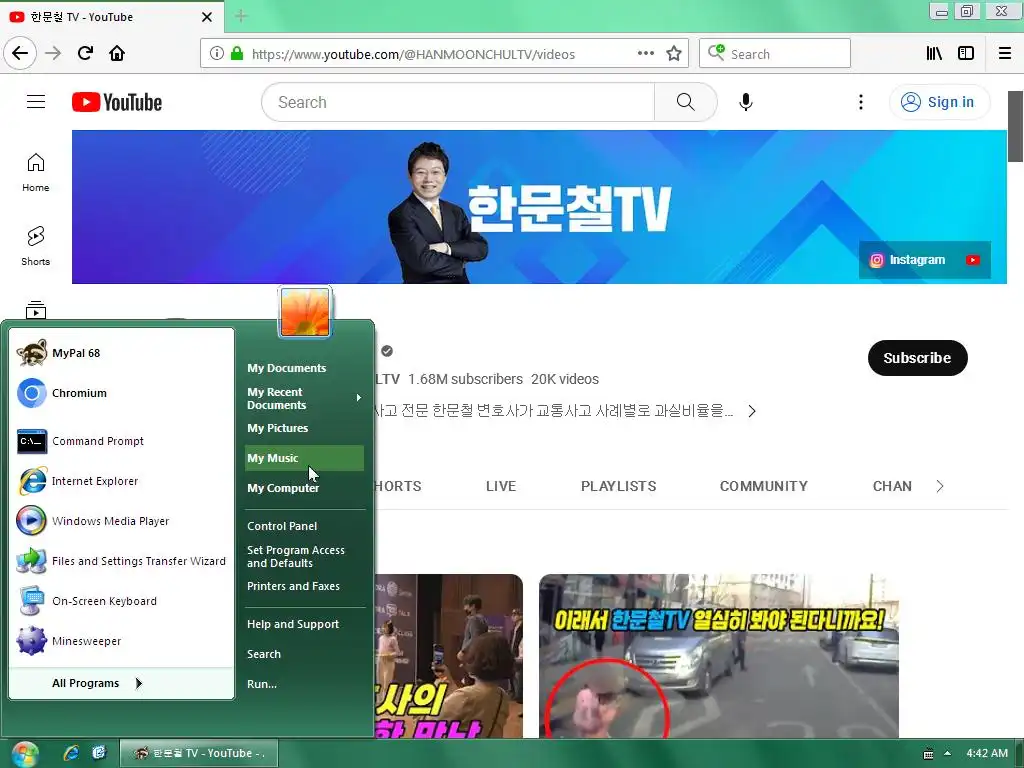Viewport: 1024px width, 768px height.
Task: Switch to the COMMUNITY channel tab
Action: (x=763, y=486)
